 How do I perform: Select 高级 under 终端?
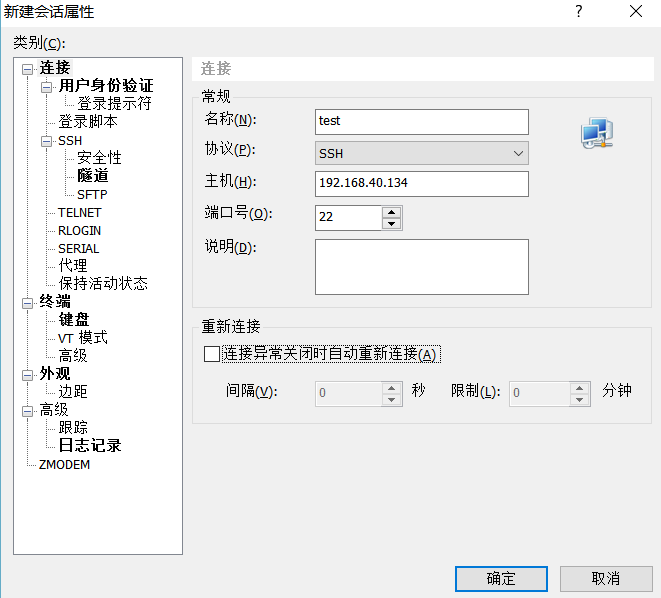click(73, 356)
